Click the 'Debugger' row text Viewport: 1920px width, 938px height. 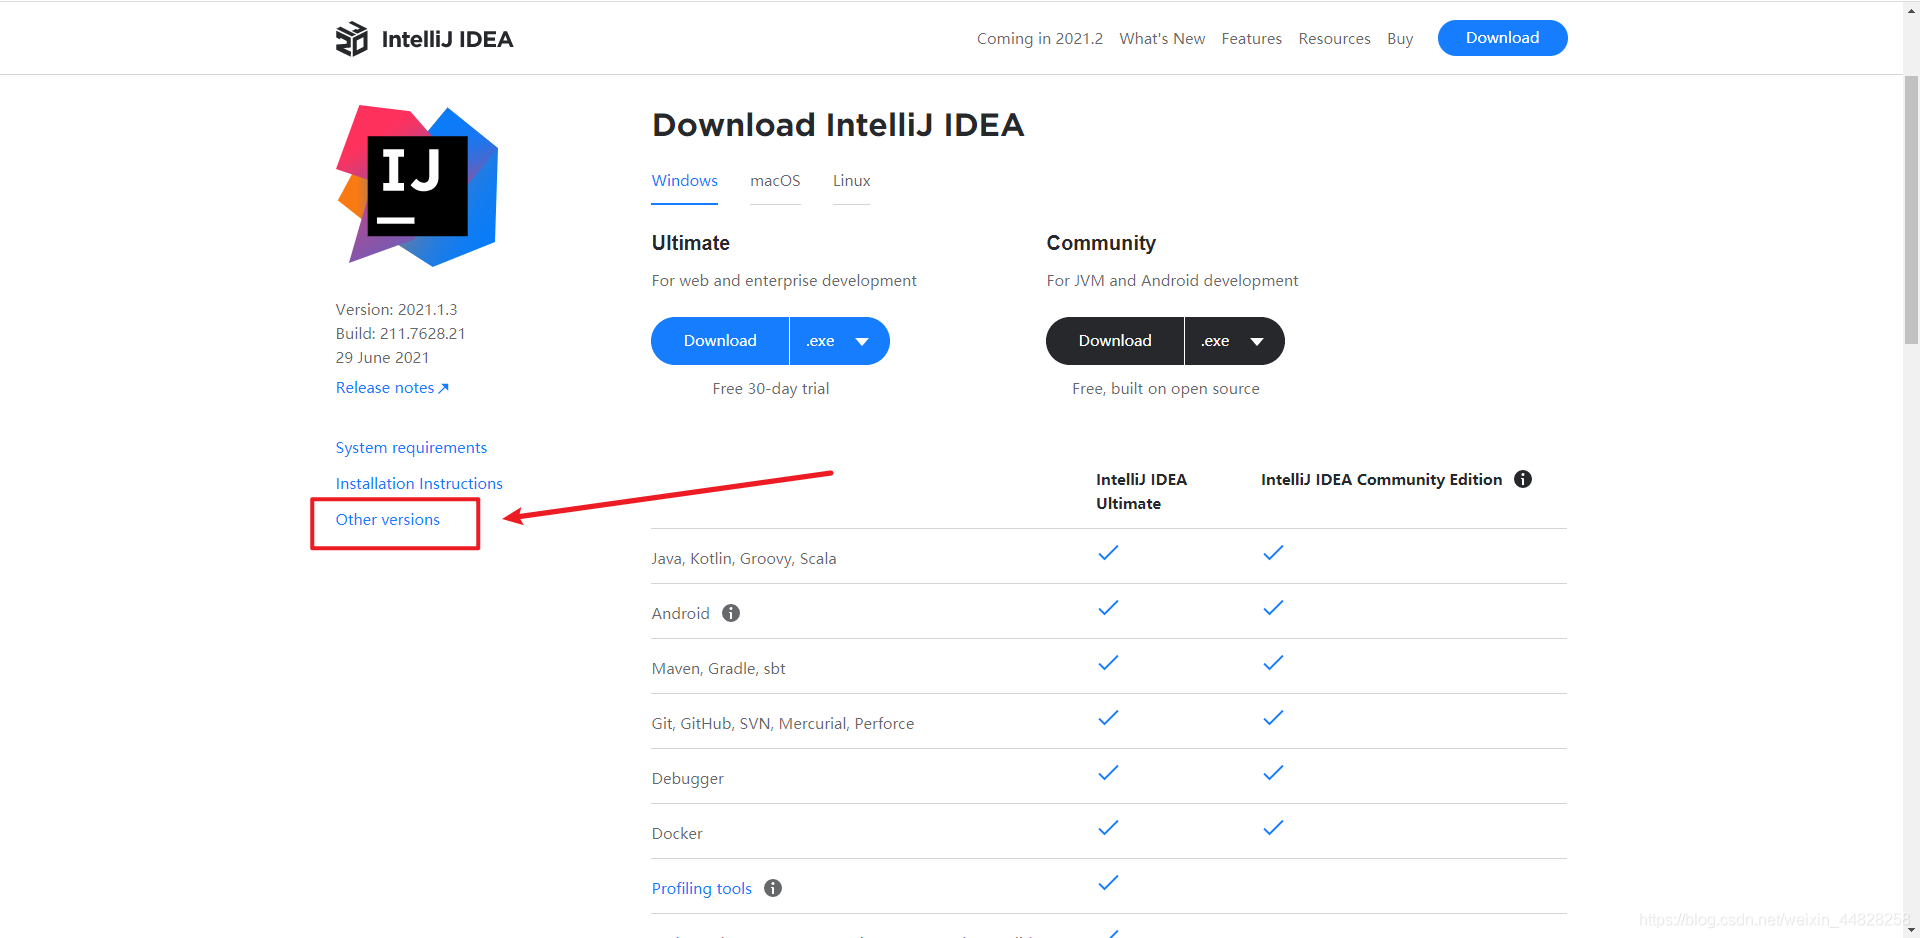tap(687, 779)
